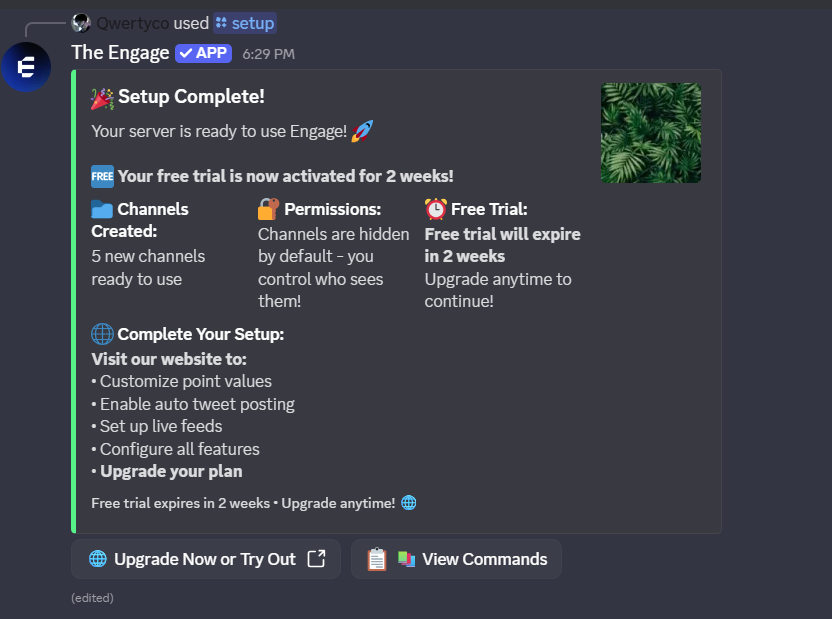Click the setup slash command tag
Viewport: 832px width, 619px height.
click(245, 23)
